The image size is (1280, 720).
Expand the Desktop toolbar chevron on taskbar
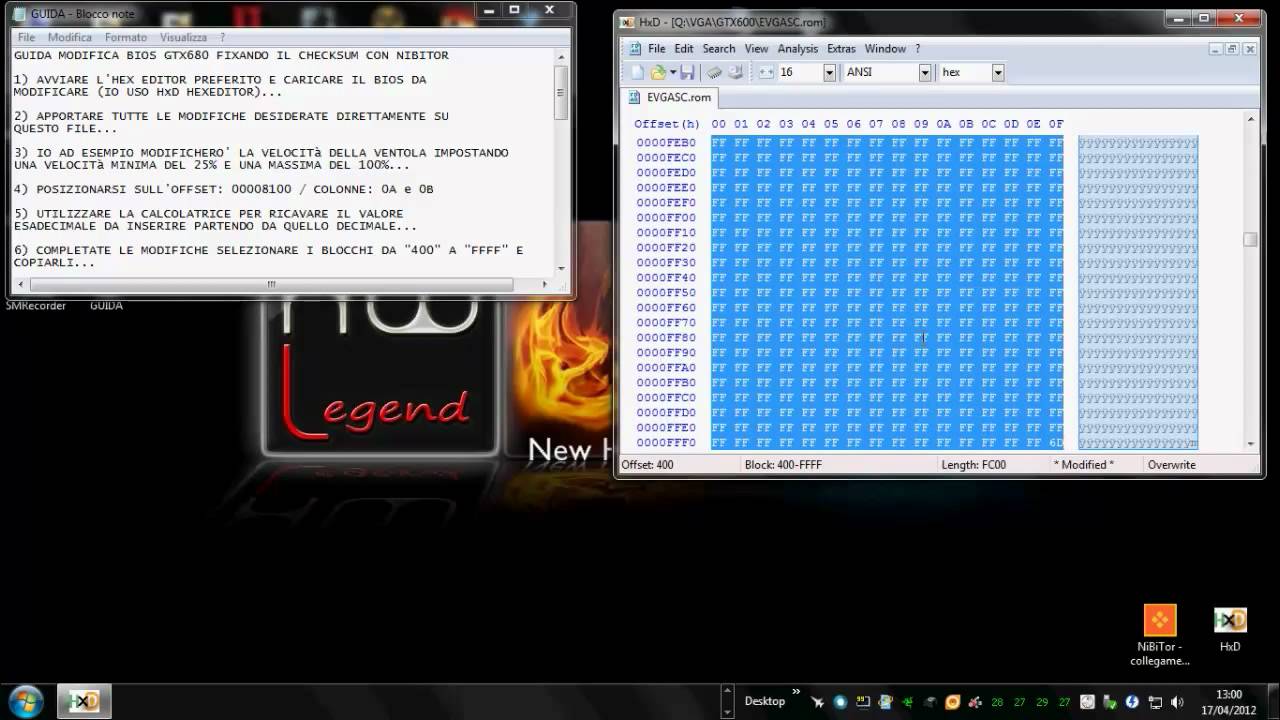(796, 691)
